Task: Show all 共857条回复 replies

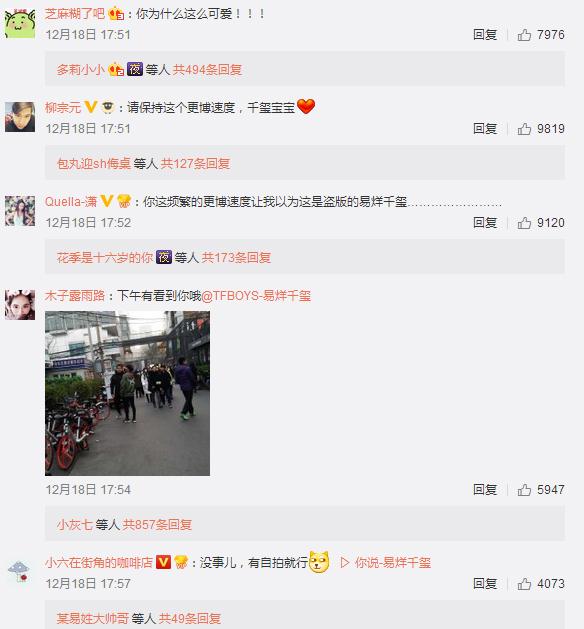Action: [157, 525]
